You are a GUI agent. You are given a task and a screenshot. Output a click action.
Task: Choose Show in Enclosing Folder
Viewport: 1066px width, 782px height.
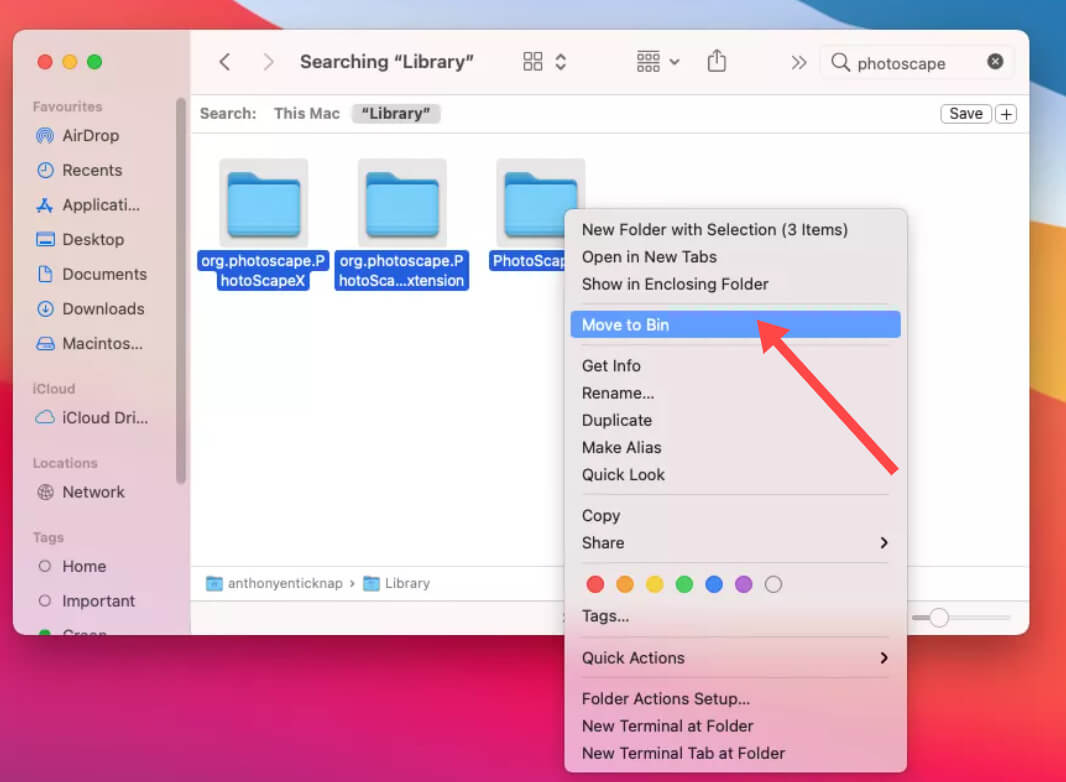point(736,284)
